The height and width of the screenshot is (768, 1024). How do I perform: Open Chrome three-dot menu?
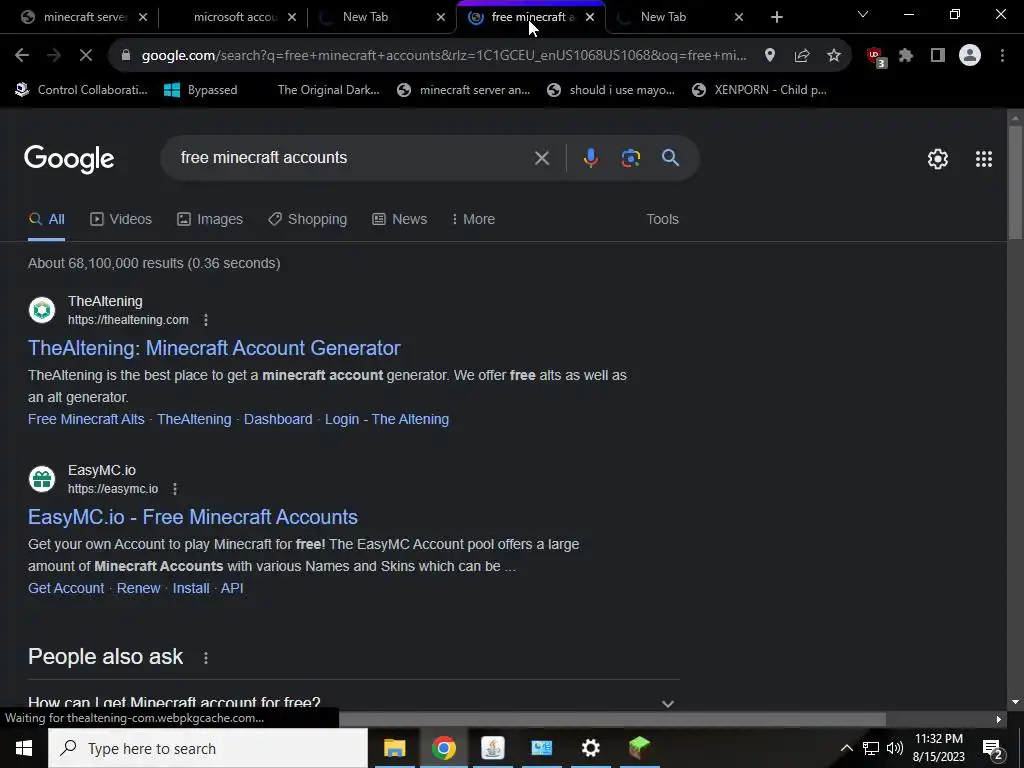[1002, 56]
